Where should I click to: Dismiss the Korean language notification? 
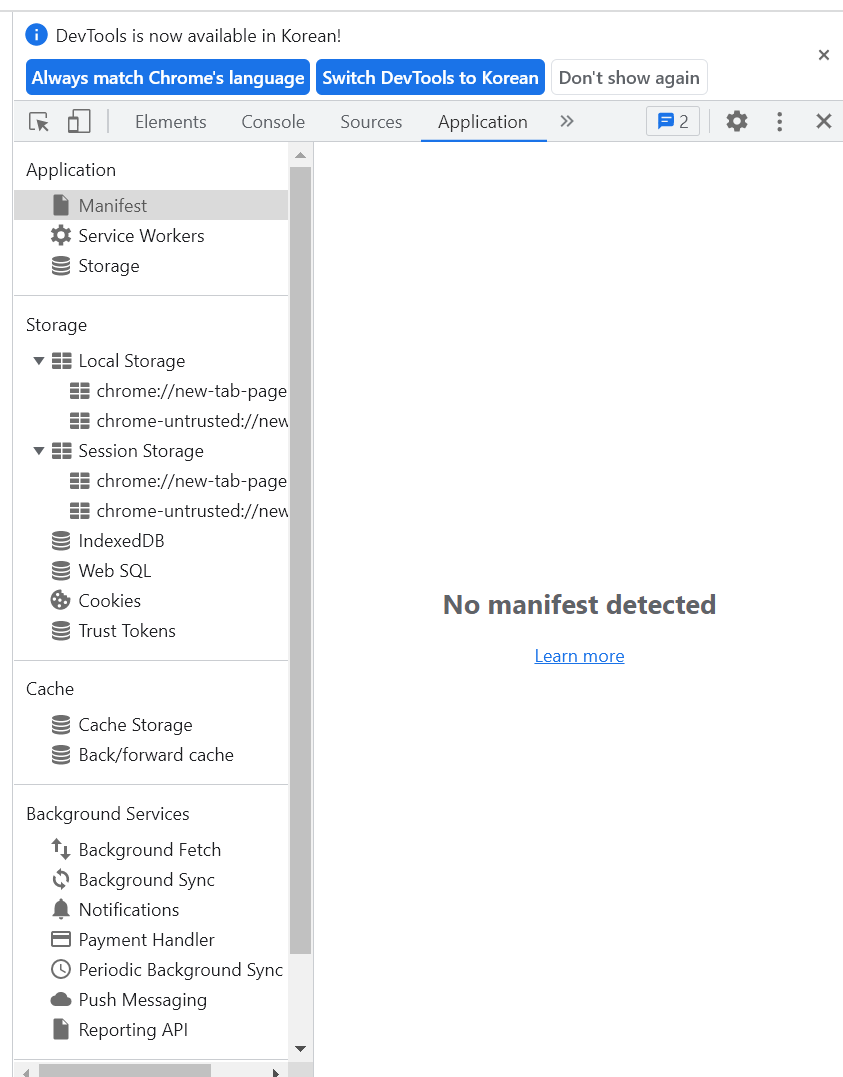[x=824, y=55]
